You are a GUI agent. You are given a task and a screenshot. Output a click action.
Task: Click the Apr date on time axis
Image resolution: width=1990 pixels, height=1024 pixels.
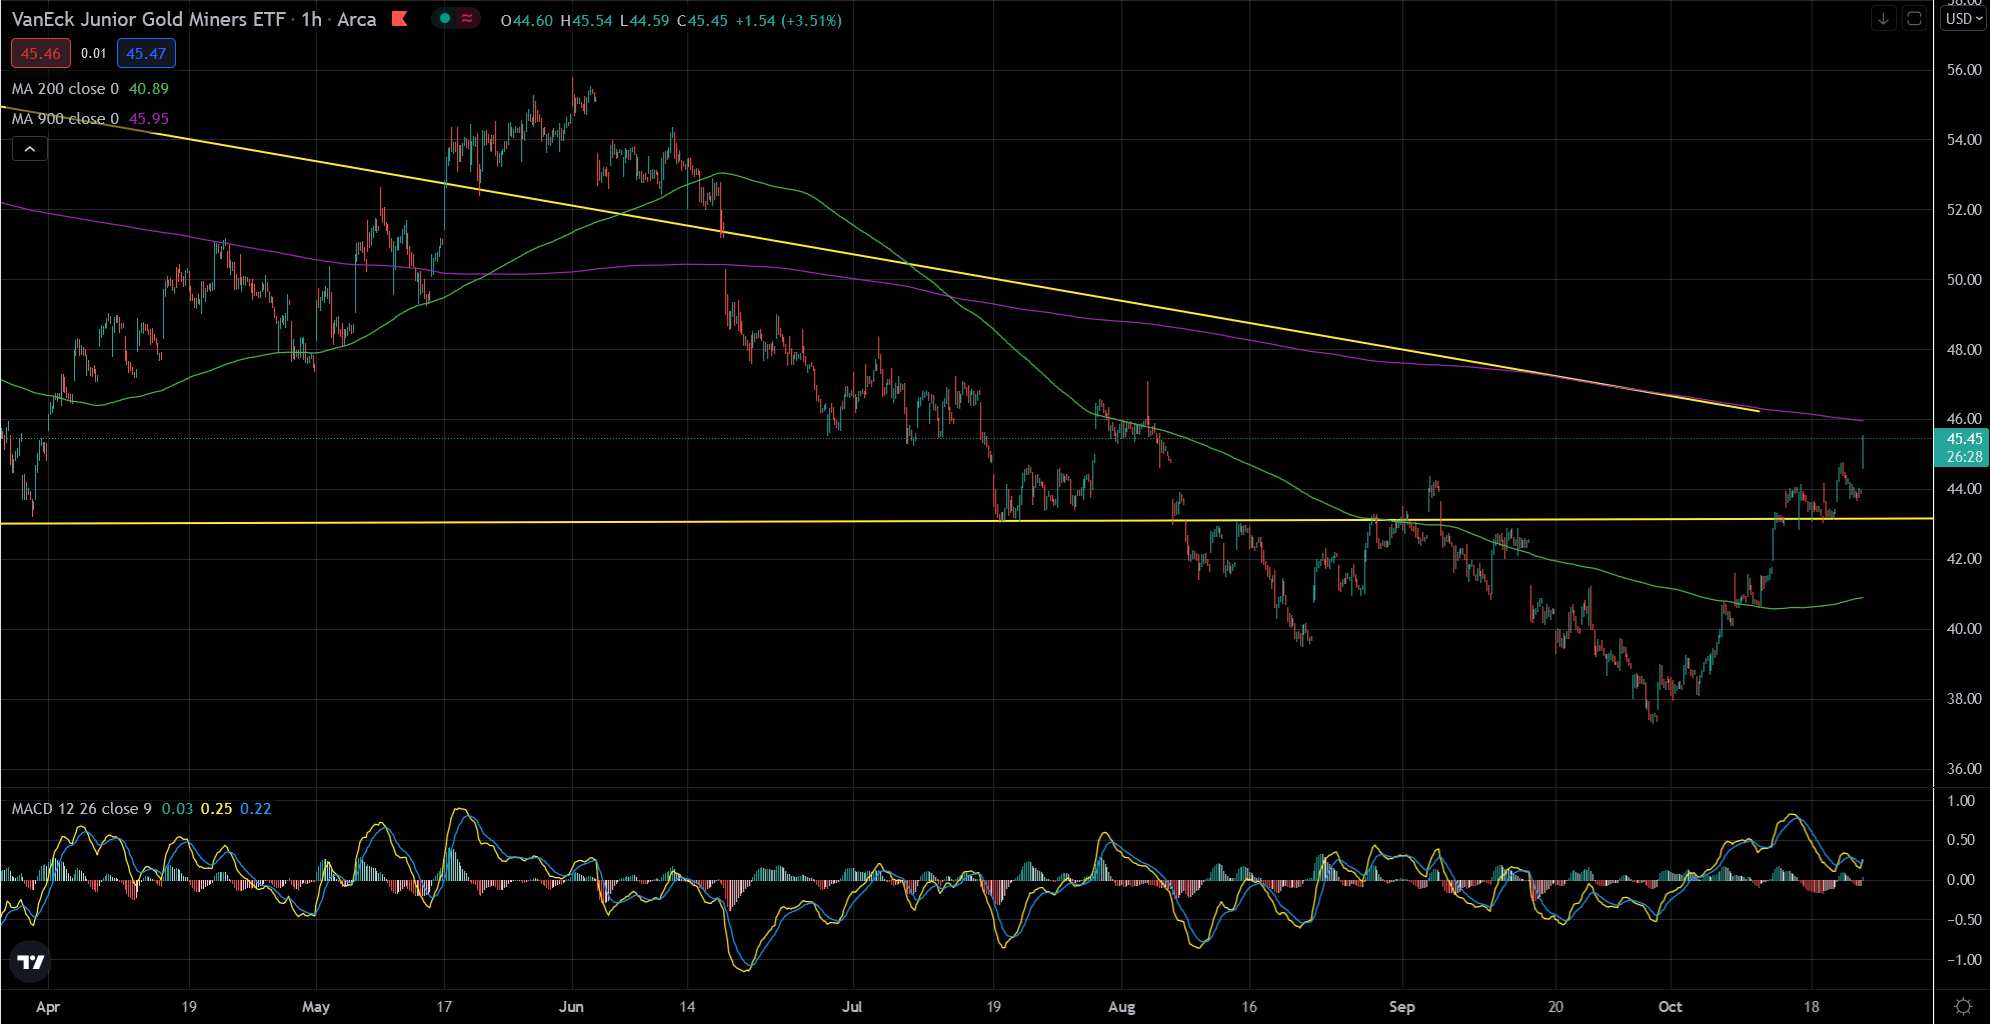pyautogui.click(x=47, y=1007)
